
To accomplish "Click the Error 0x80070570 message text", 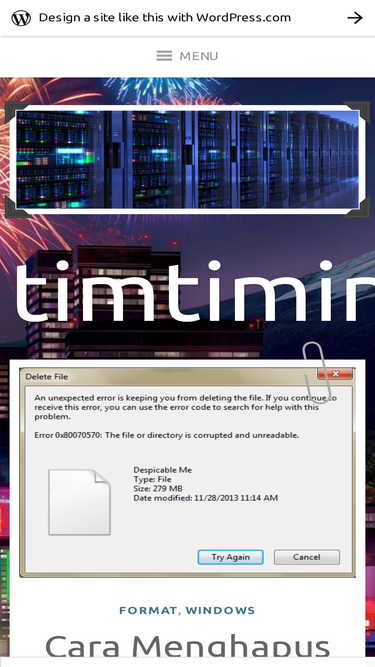I will pos(167,435).
